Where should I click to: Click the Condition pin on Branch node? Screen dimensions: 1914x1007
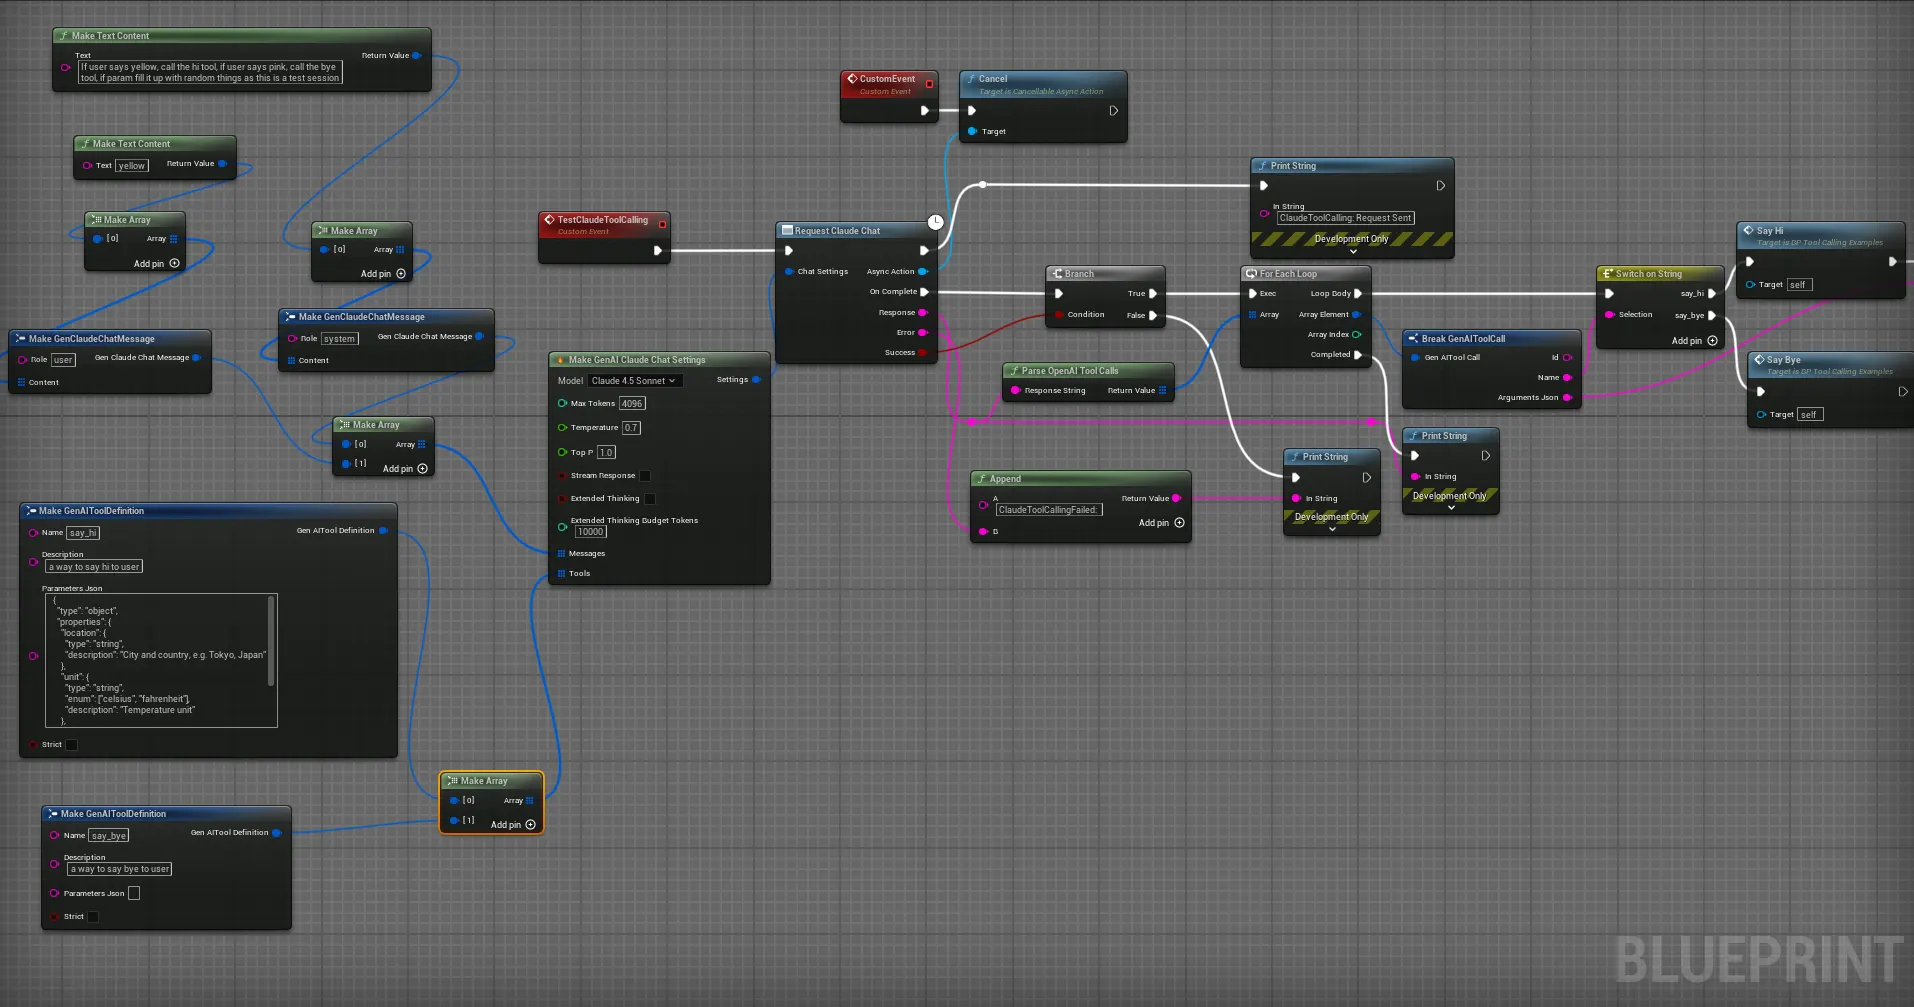tap(1059, 314)
